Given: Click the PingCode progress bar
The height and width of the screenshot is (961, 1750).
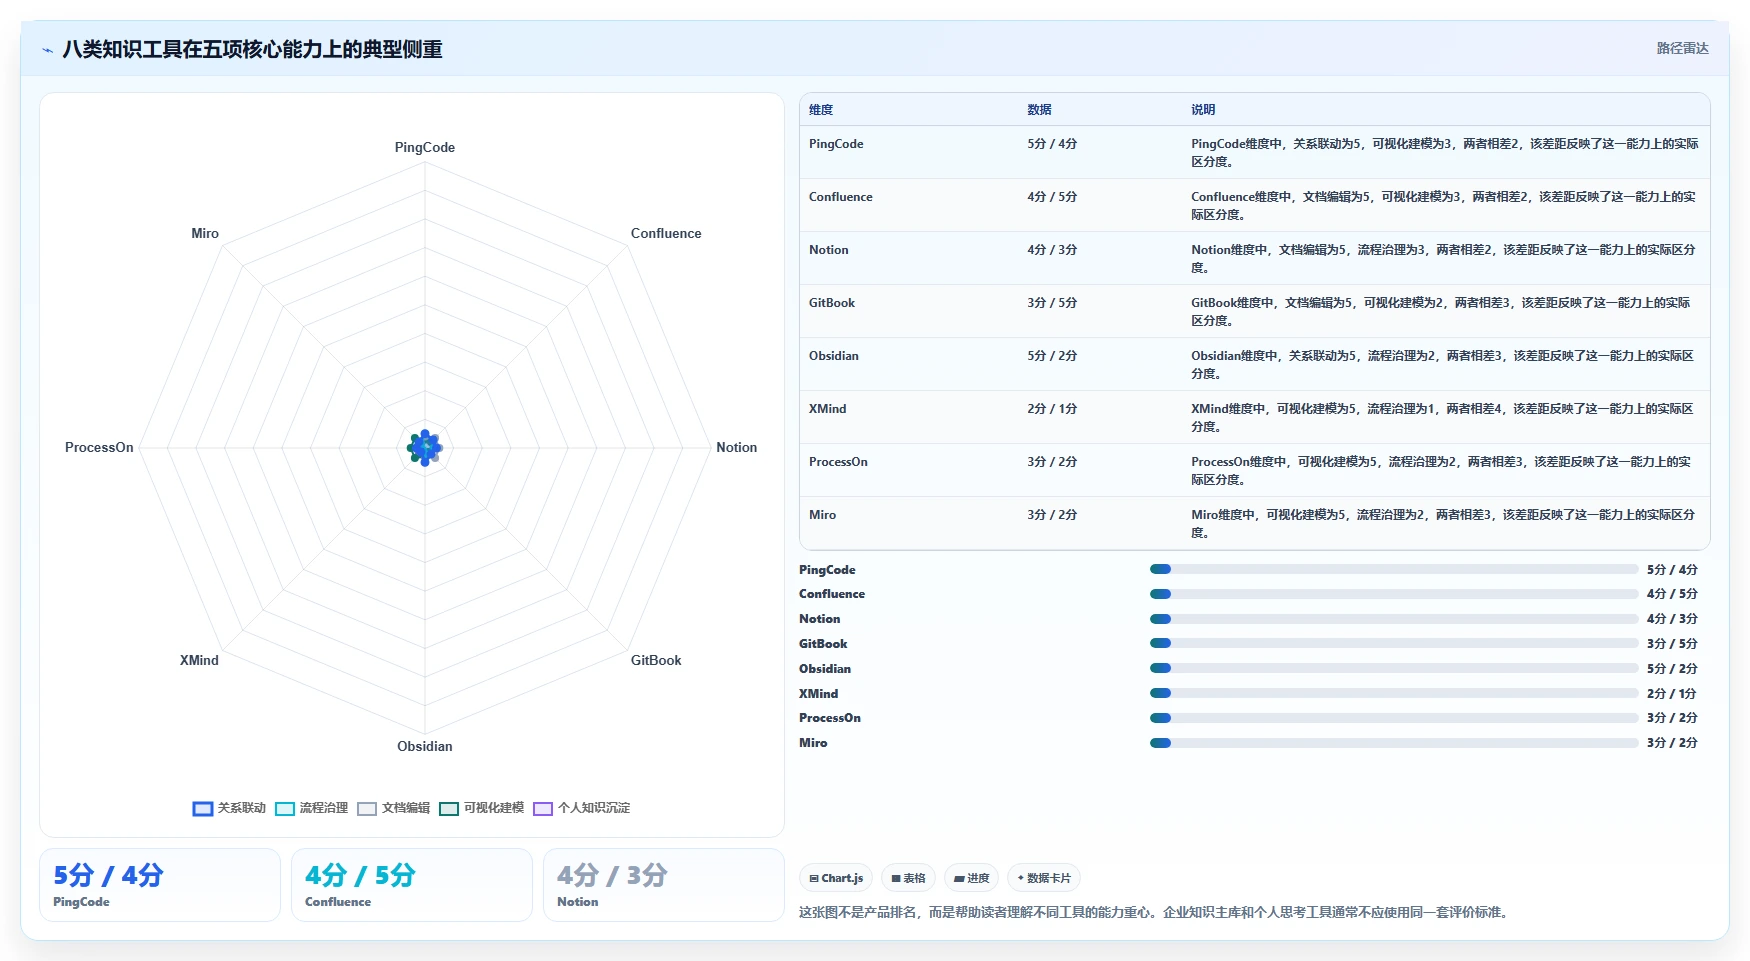Looking at the screenshot, I should point(1394,569).
